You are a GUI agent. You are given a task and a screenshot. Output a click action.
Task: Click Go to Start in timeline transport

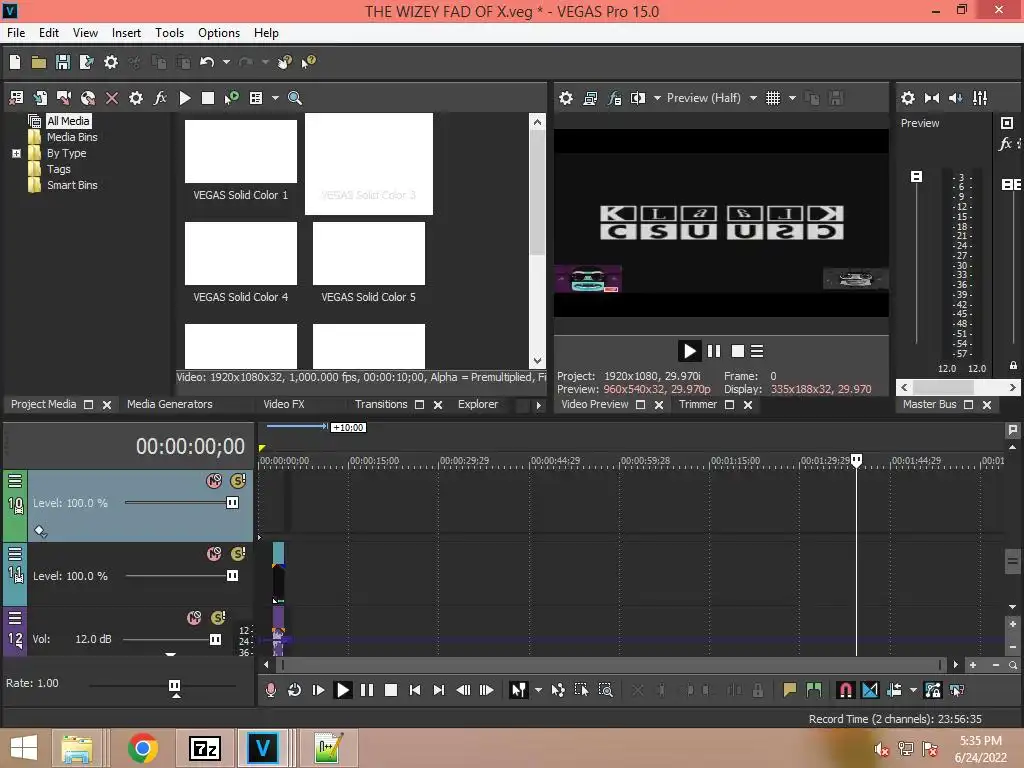point(415,690)
